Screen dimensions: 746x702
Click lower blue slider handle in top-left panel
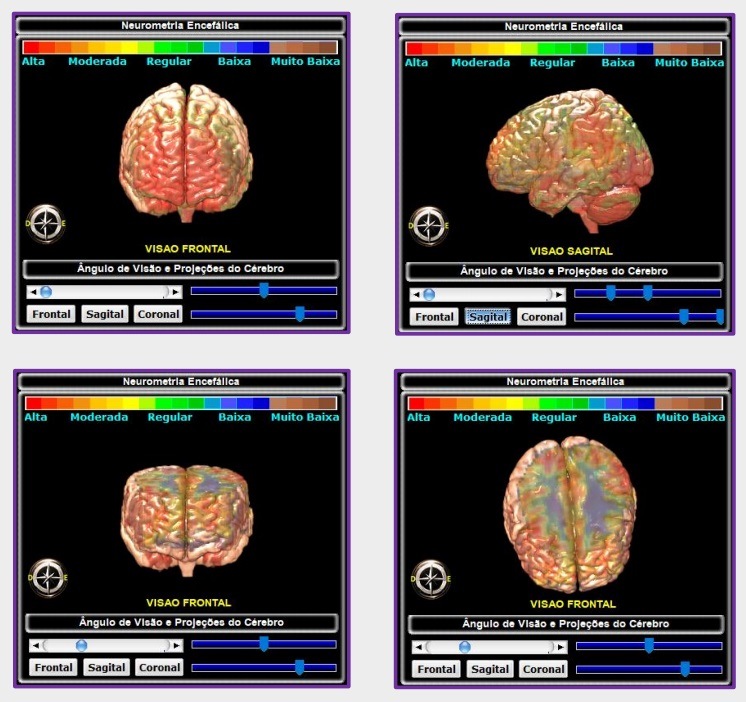[x=300, y=314]
